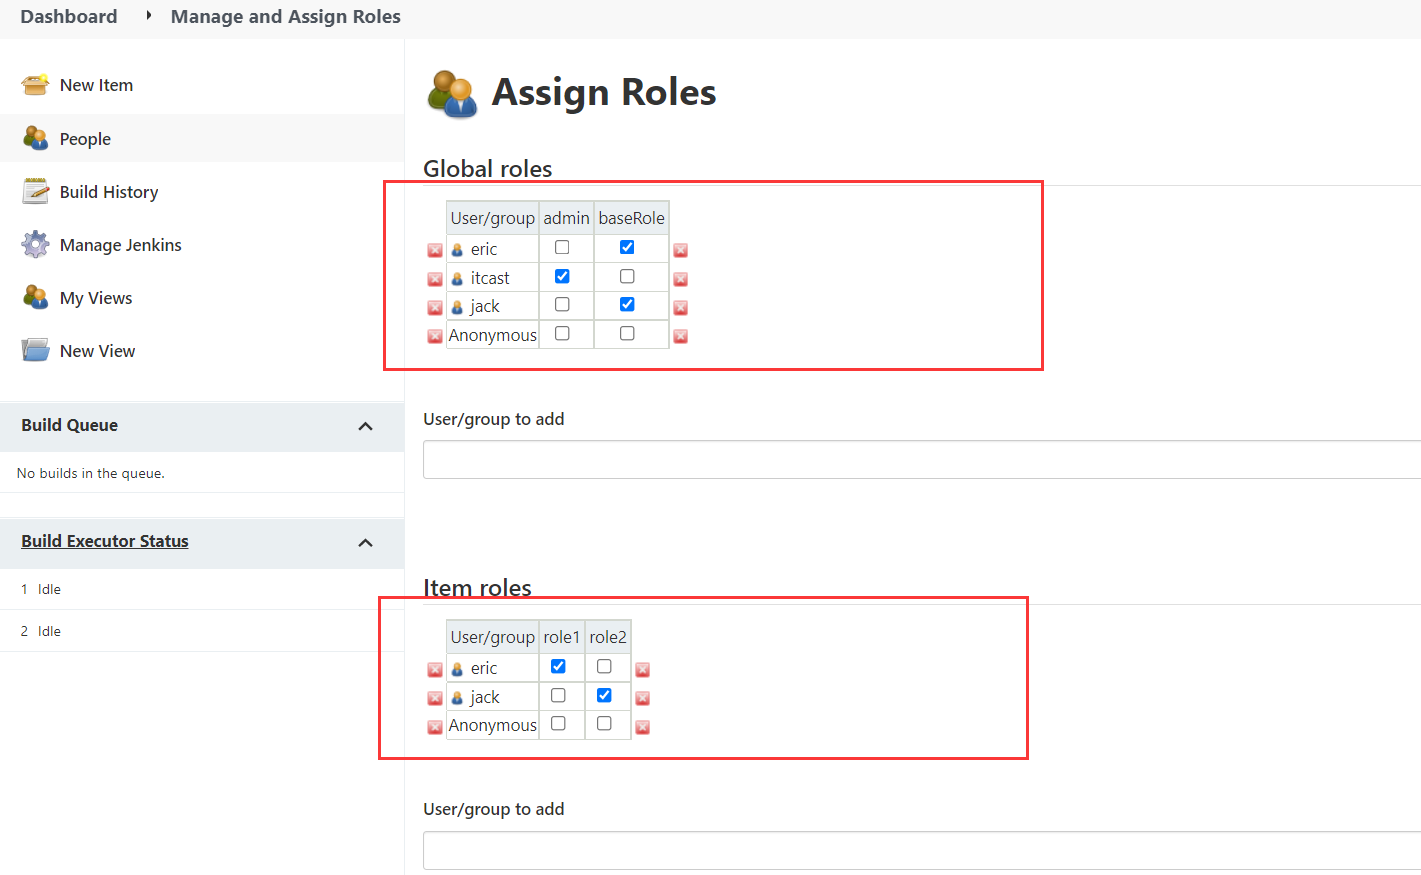Remove Anonymous from Global roles, left red X

coord(435,336)
